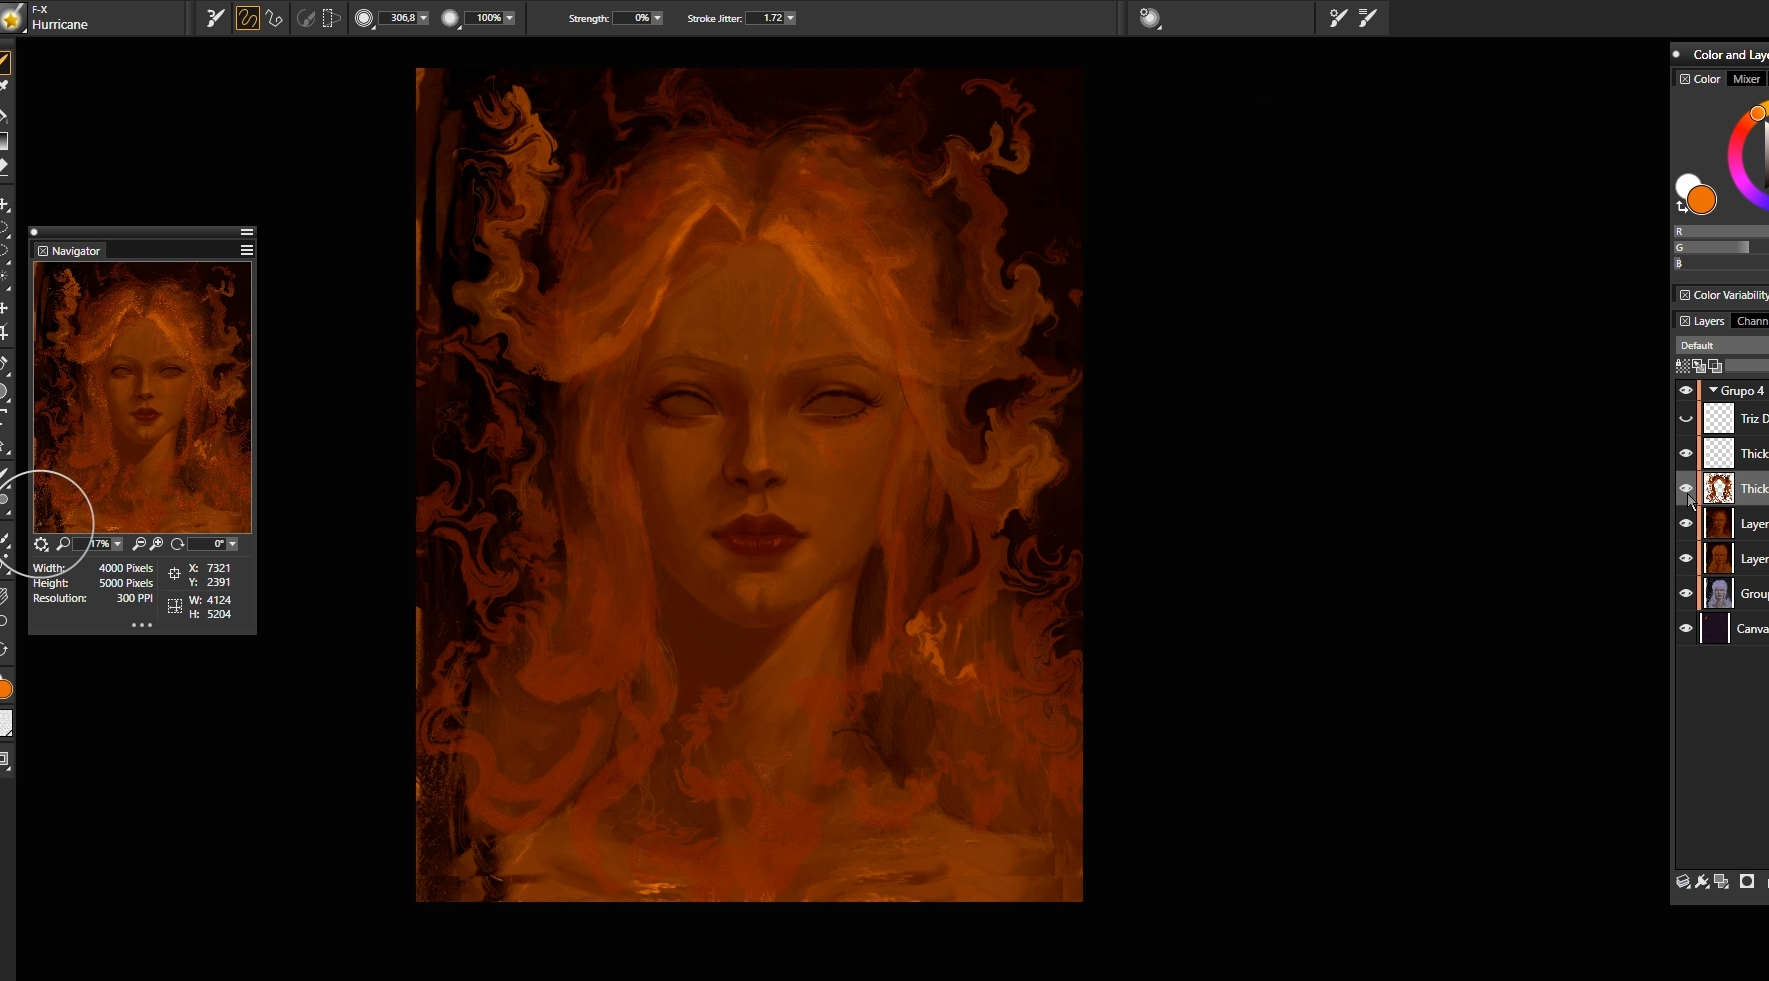Viewport: 1769px width, 981px height.
Task: Open the Navigator zoom level dropdown
Action: pos(117,544)
